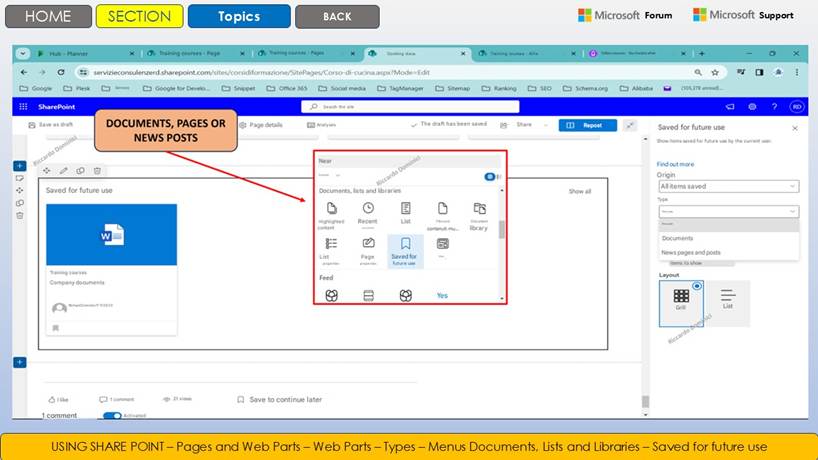Image resolution: width=818 pixels, height=460 pixels.
Task: Select the Document library web part
Action: [479, 216]
